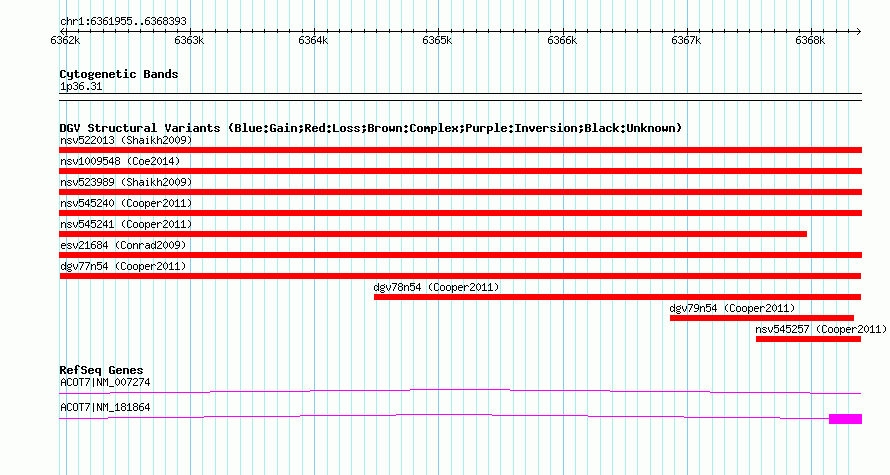
Task: Select the nsv1009548 red variant bar
Action: tap(460, 171)
